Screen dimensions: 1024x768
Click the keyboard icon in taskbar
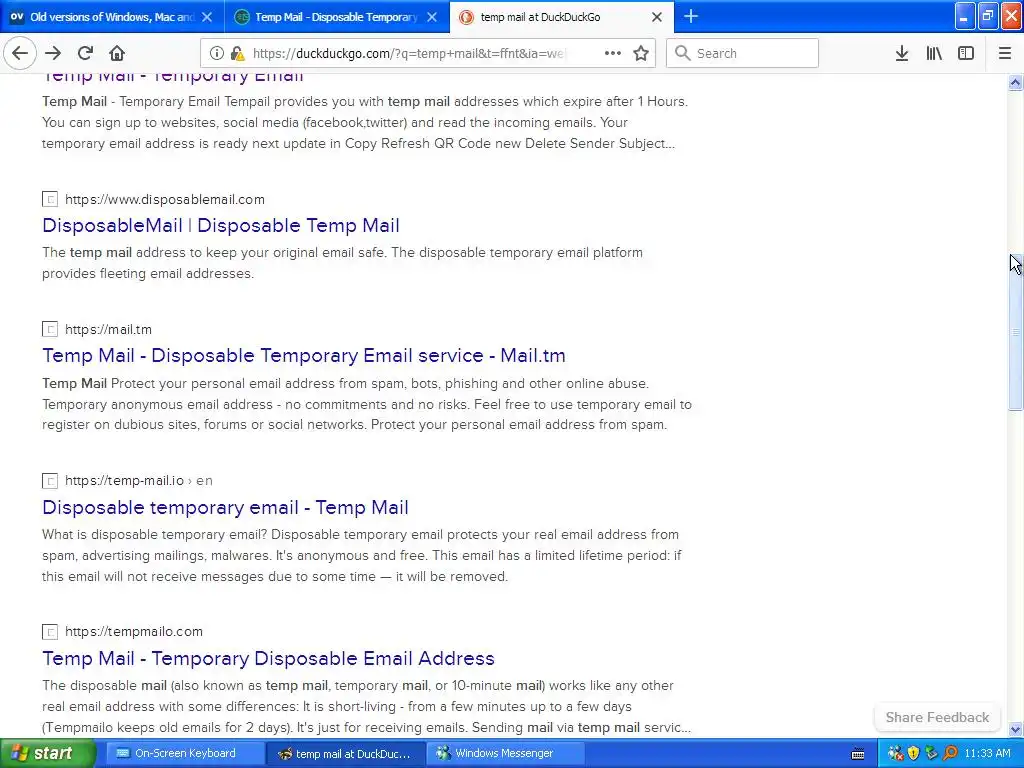(858, 754)
